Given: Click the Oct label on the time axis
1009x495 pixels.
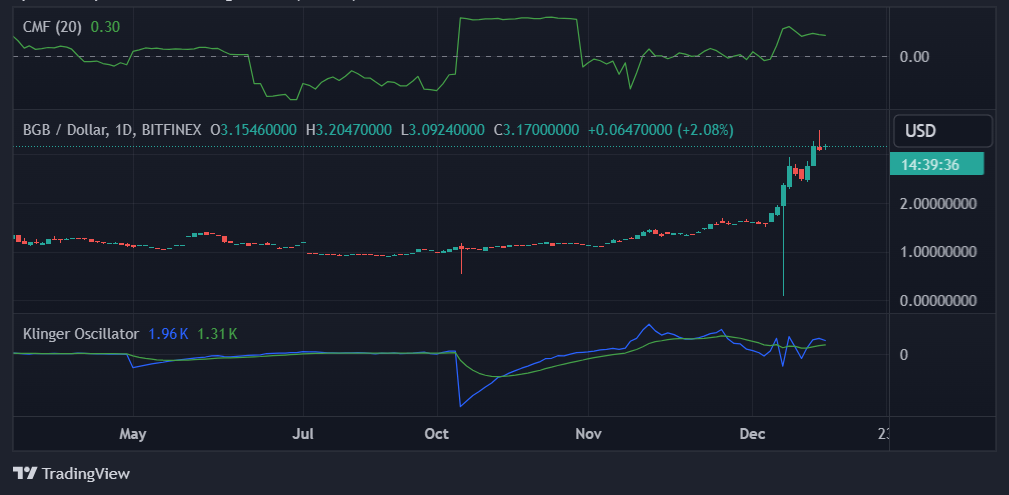Looking at the screenshot, I should (x=436, y=434).
